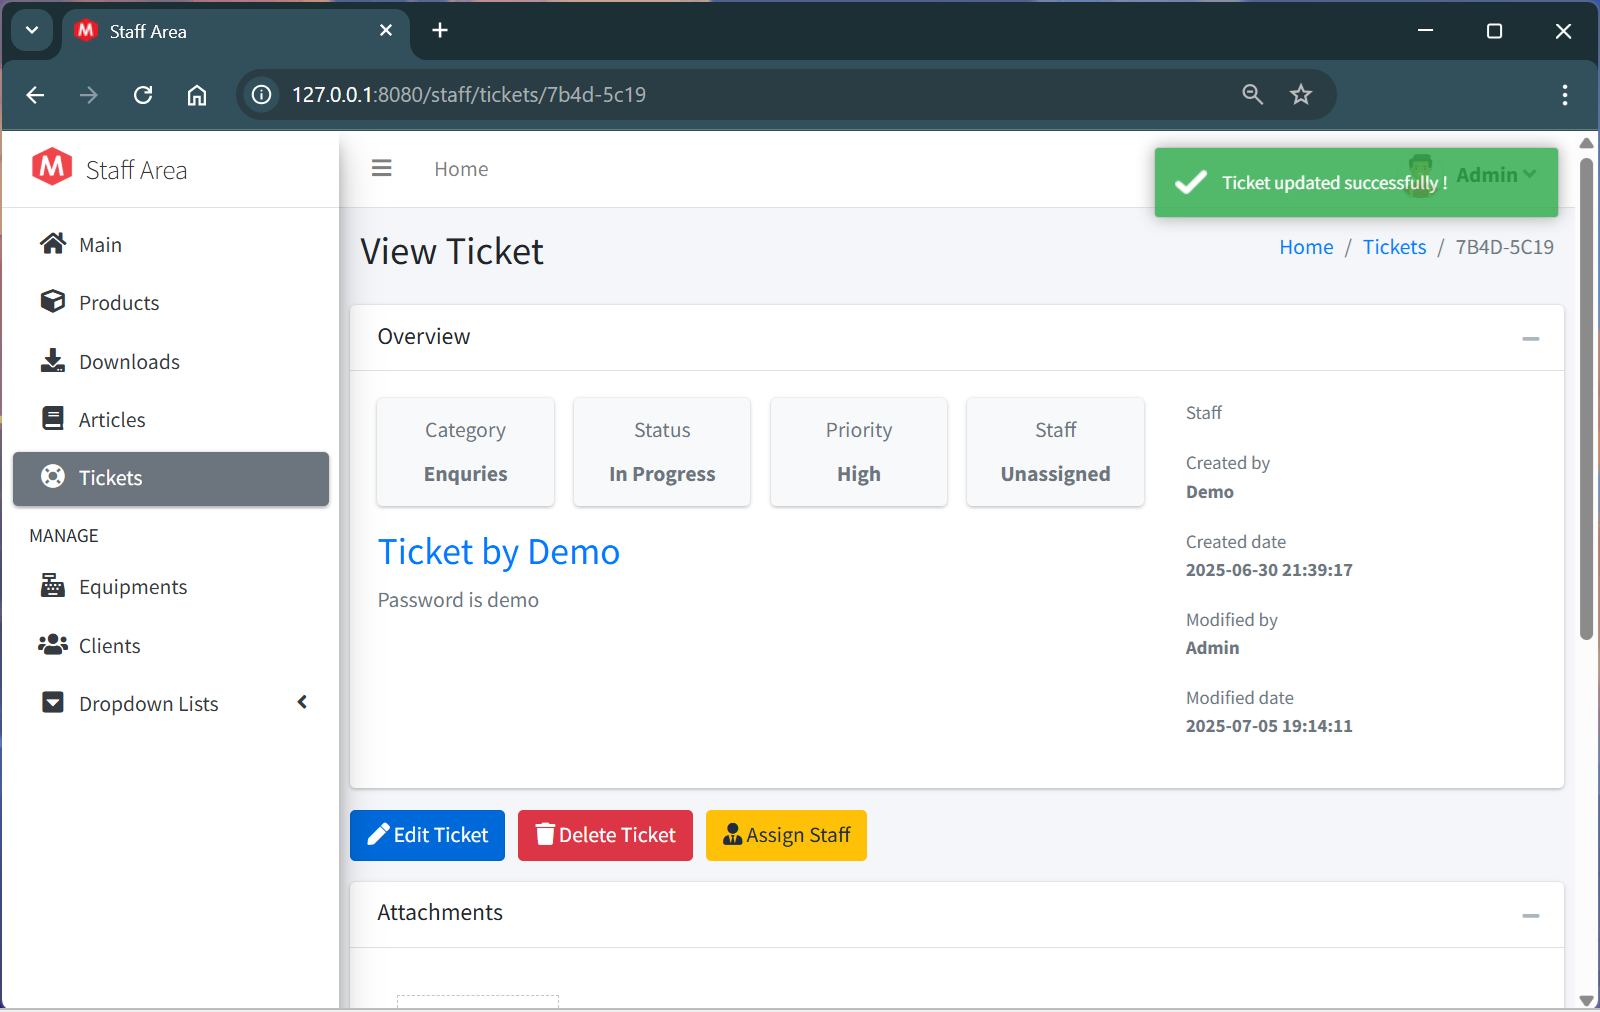The height and width of the screenshot is (1012, 1600).
Task: Click the page vertical scrollbar
Action: tap(1586, 400)
